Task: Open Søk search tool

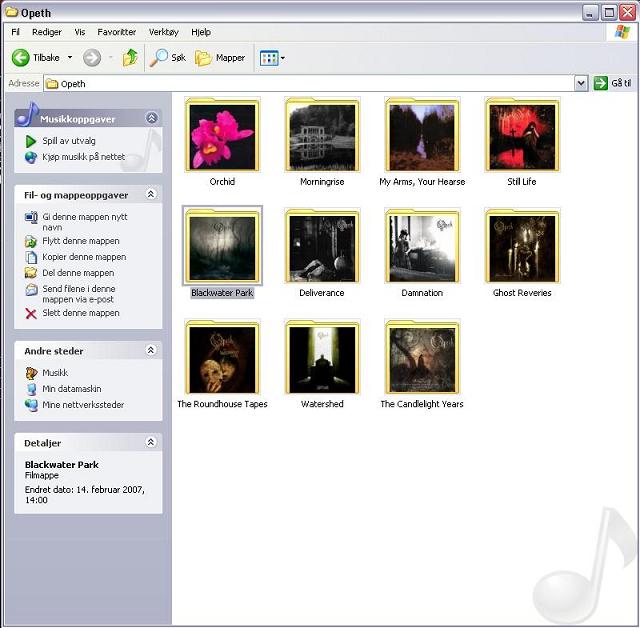Action: pos(167,58)
